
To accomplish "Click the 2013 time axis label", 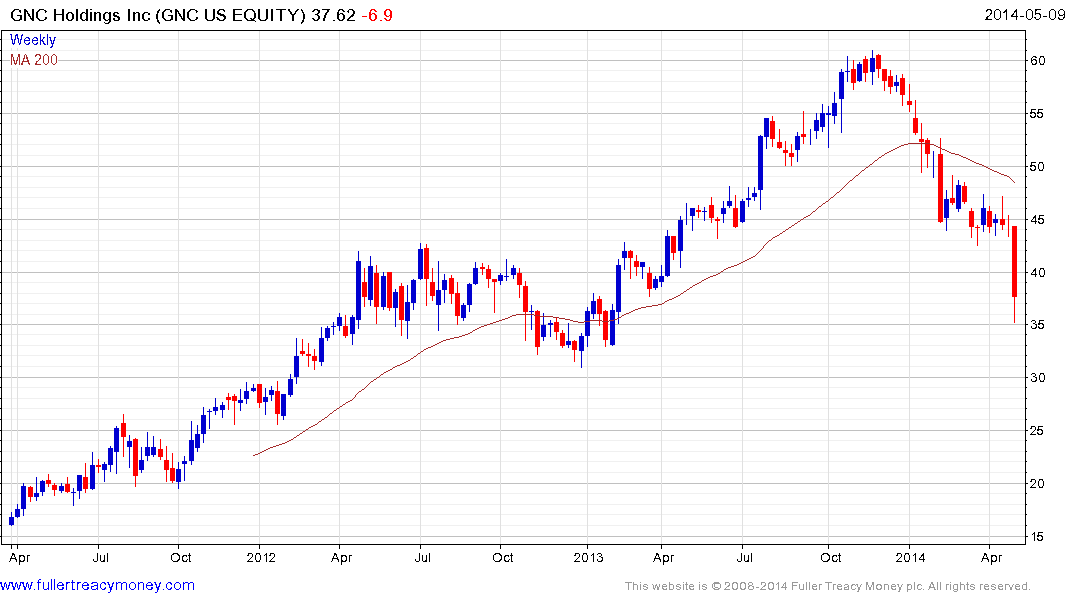I will [588, 557].
